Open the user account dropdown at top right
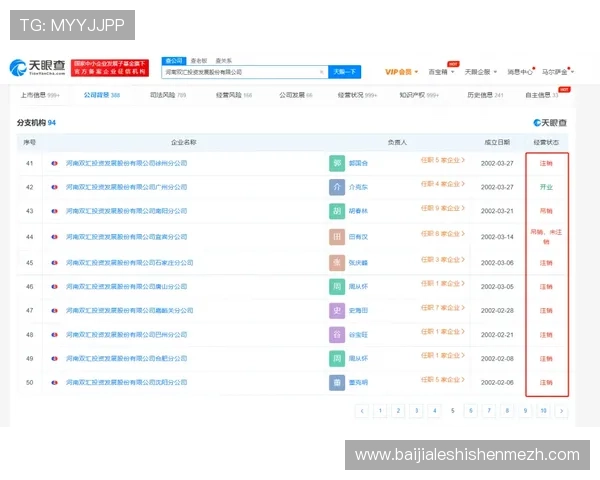 click(x=558, y=72)
